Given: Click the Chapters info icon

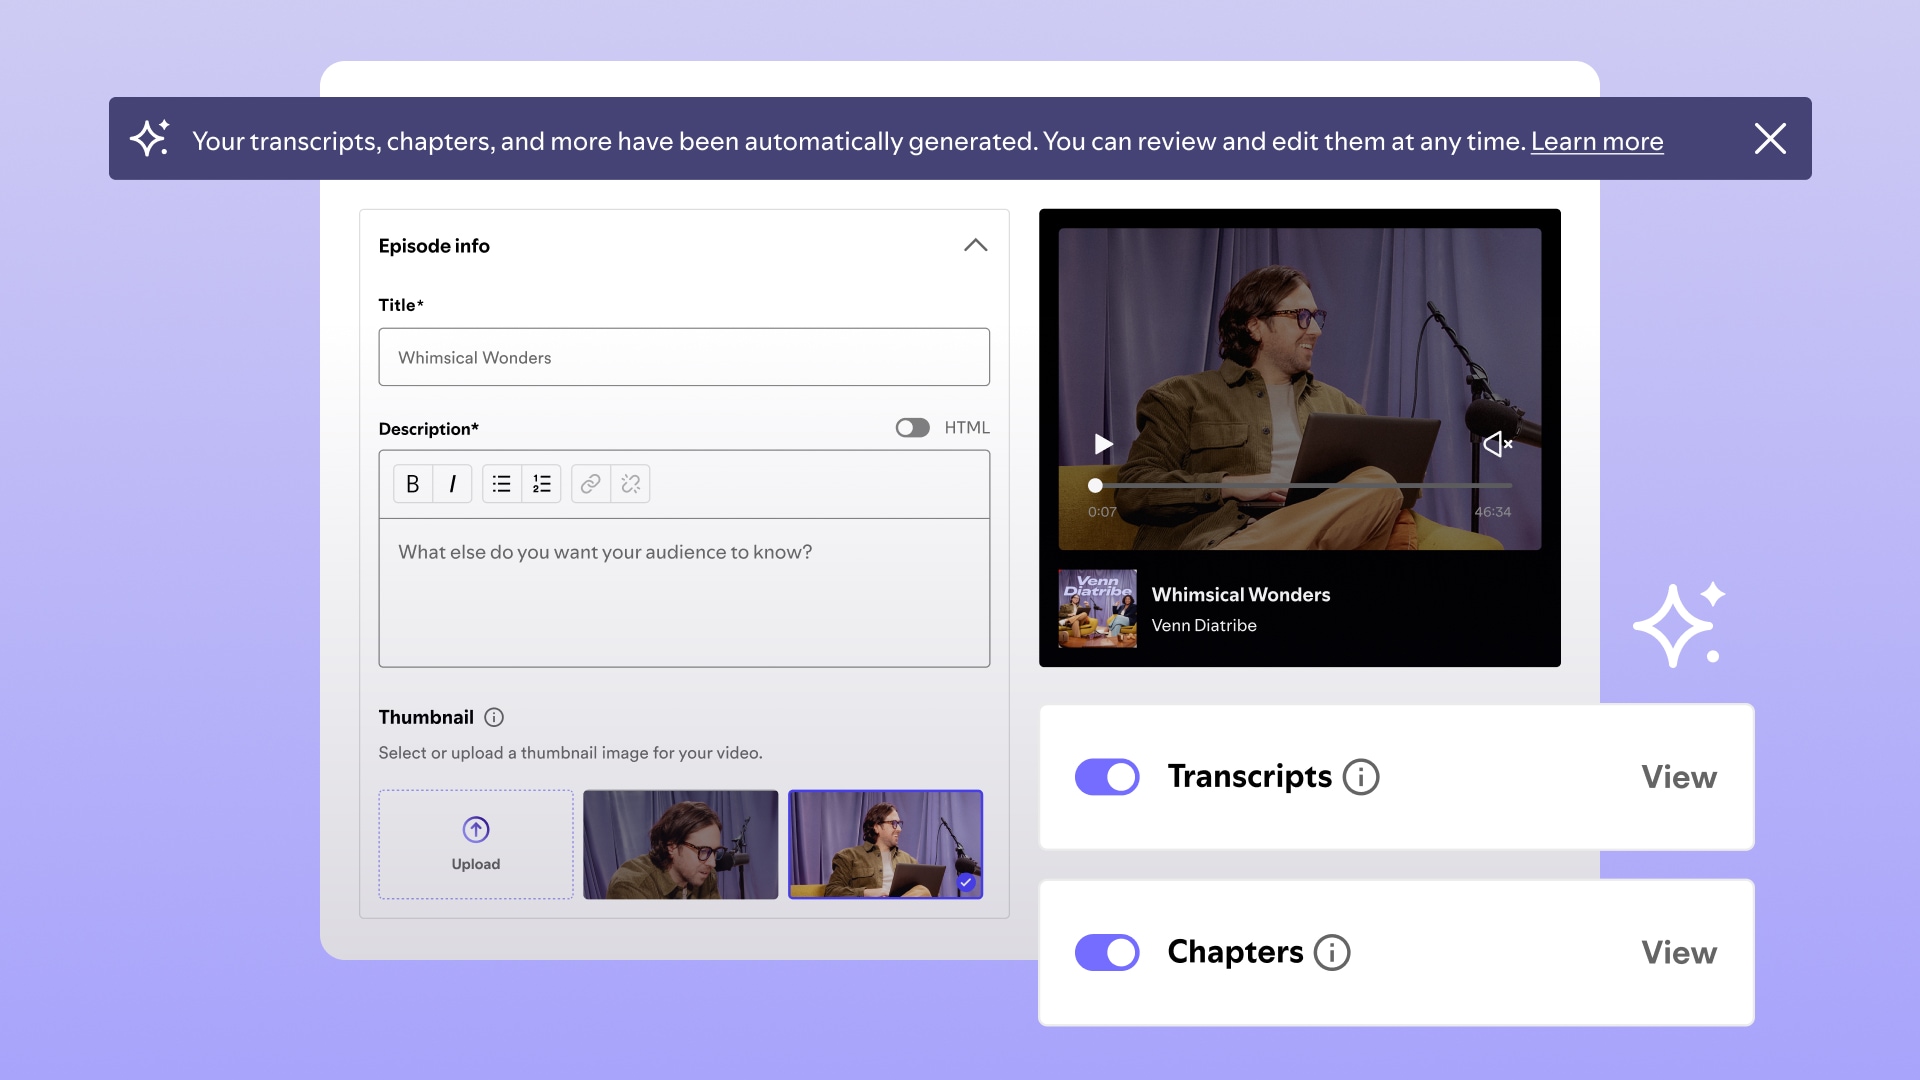Looking at the screenshot, I should (1331, 952).
